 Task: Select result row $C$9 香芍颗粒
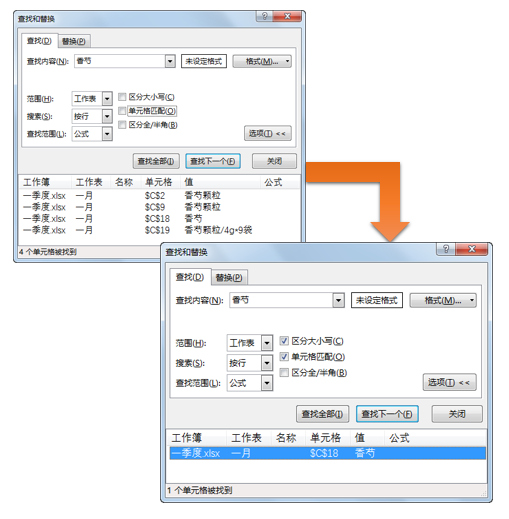(x=159, y=207)
